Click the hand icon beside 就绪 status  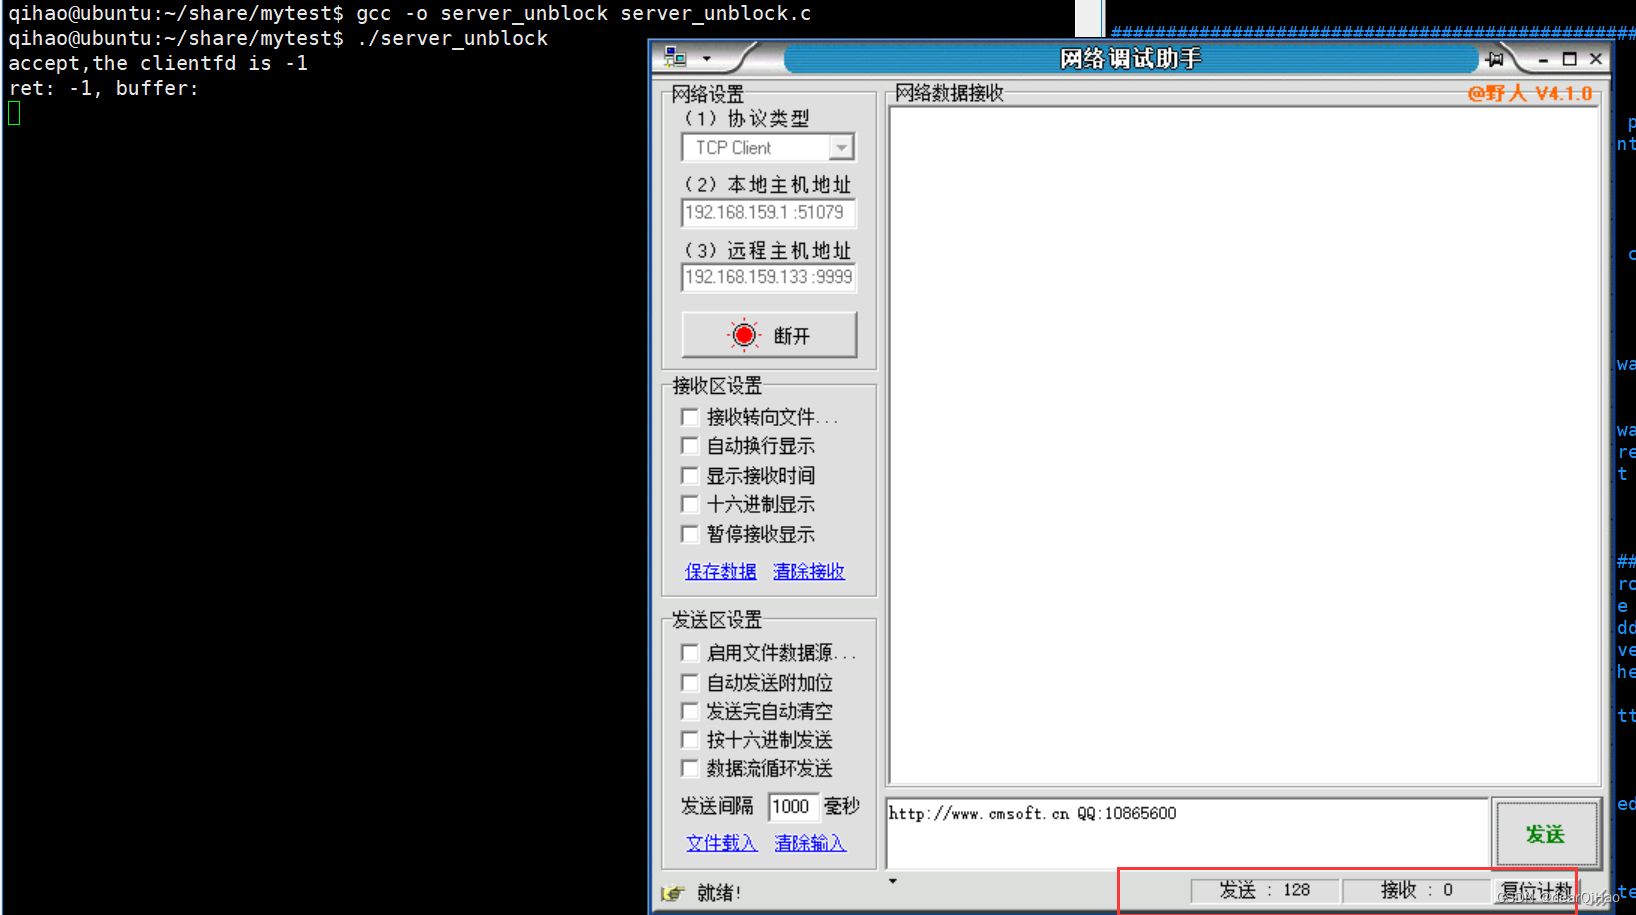[x=673, y=892]
